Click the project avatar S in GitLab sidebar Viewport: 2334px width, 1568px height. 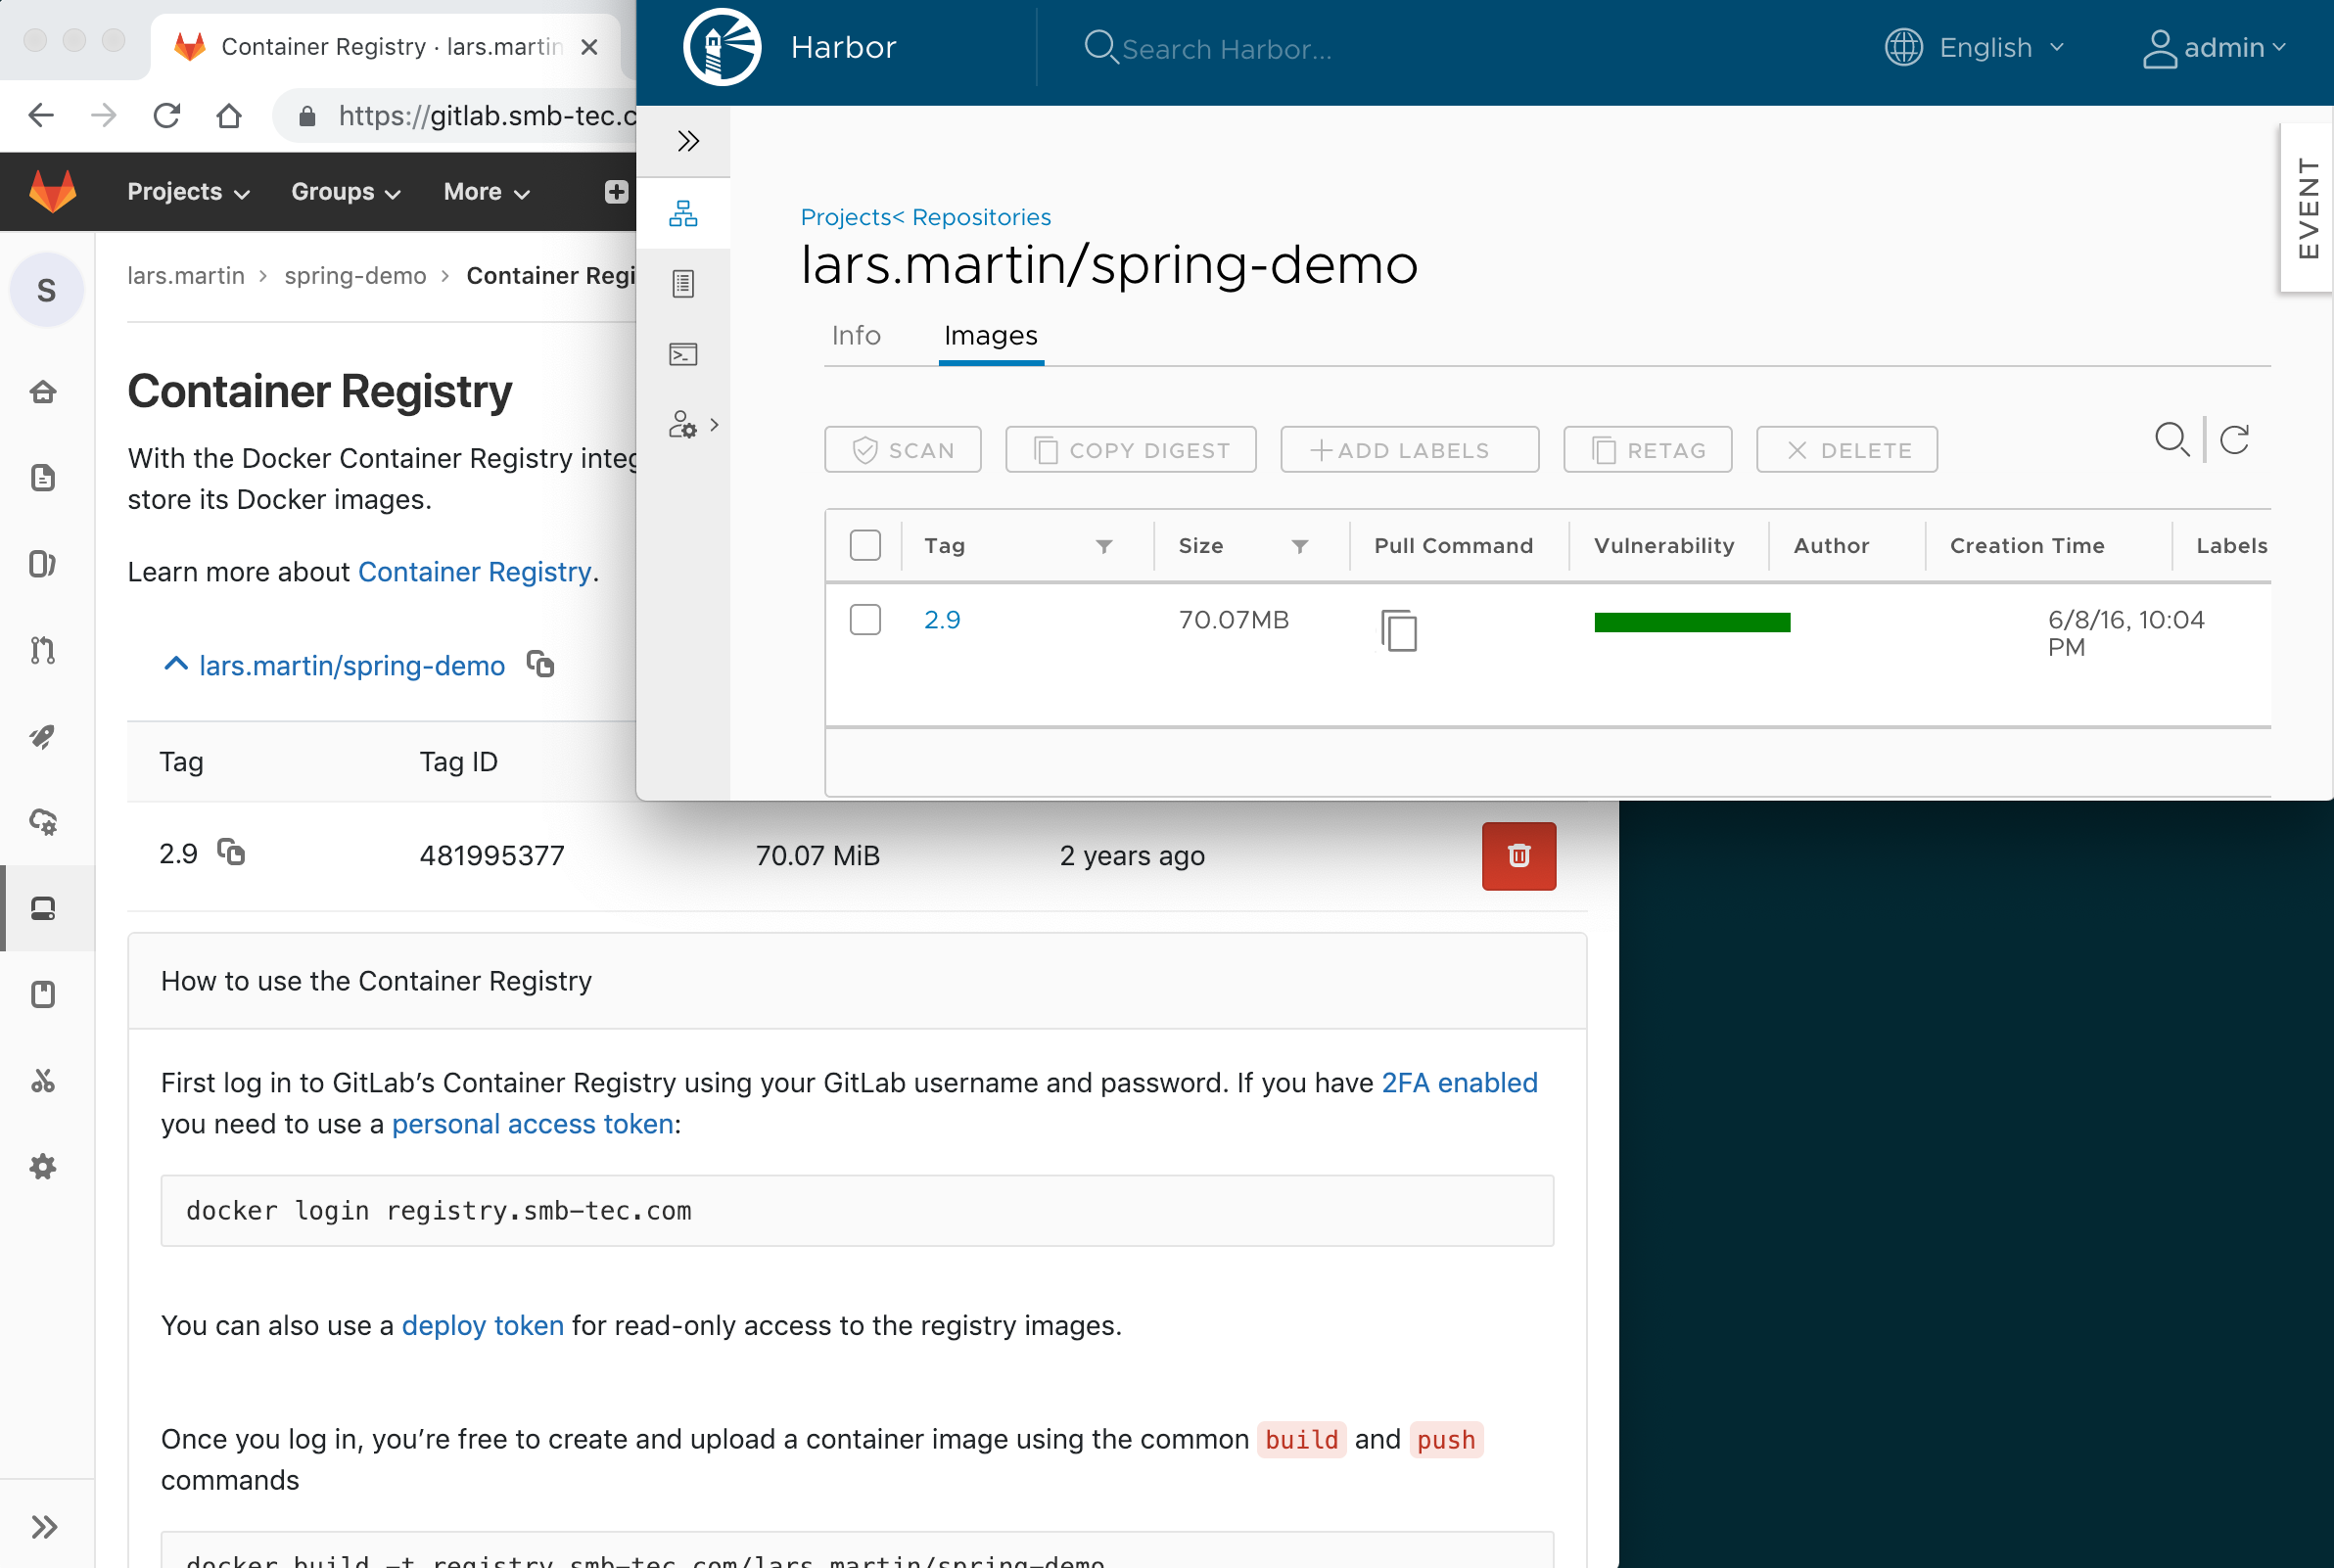pos(47,290)
